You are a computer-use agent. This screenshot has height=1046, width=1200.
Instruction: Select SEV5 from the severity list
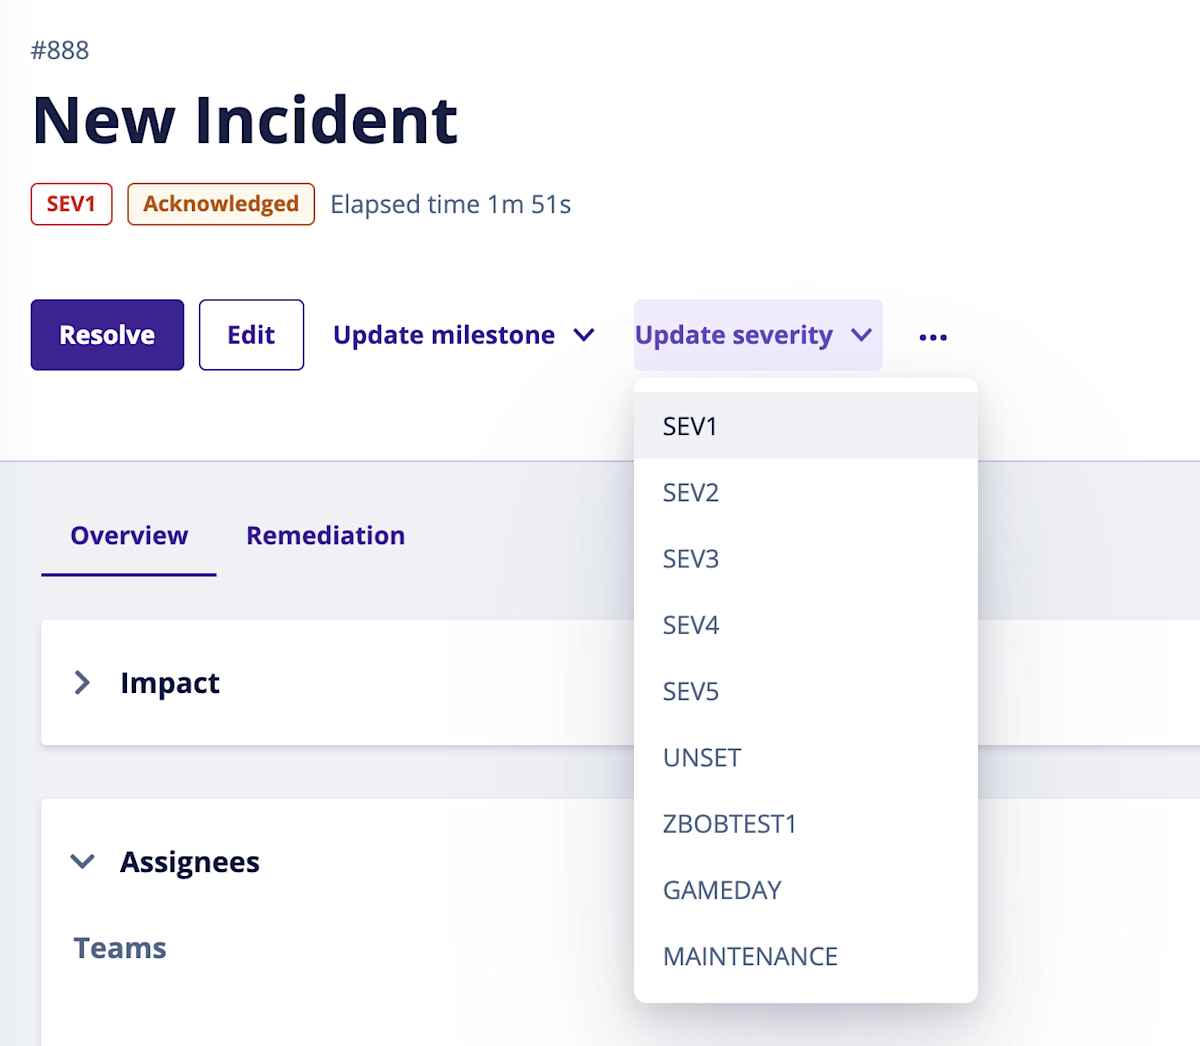click(690, 690)
